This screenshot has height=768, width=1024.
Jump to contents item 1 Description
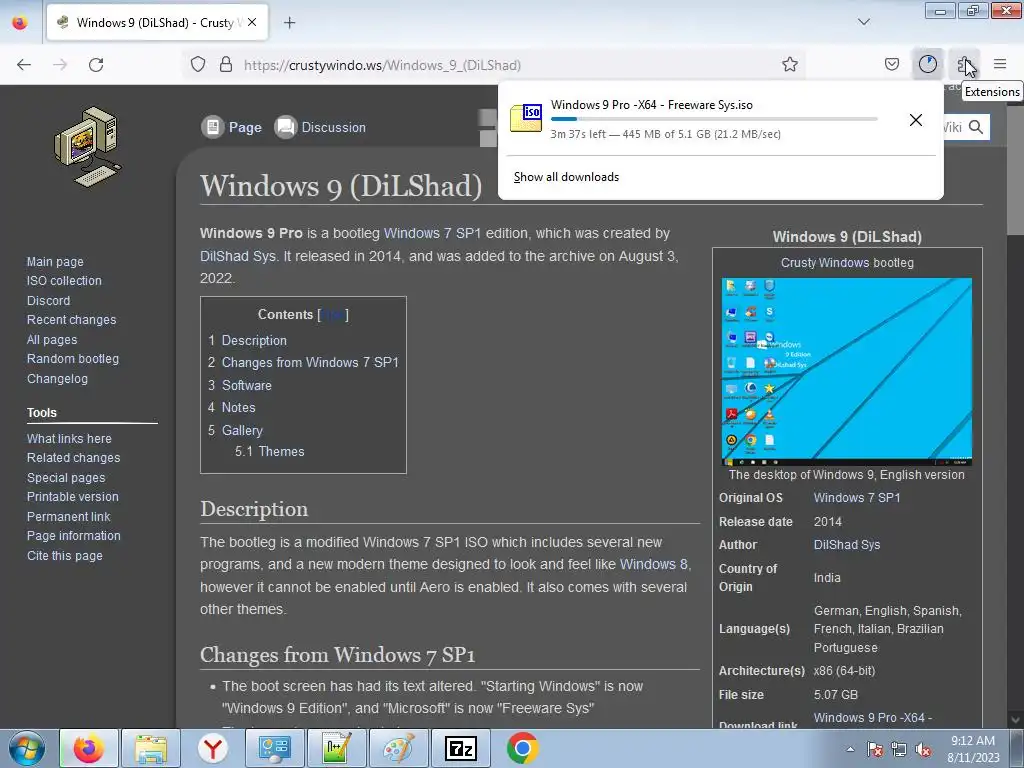click(247, 340)
